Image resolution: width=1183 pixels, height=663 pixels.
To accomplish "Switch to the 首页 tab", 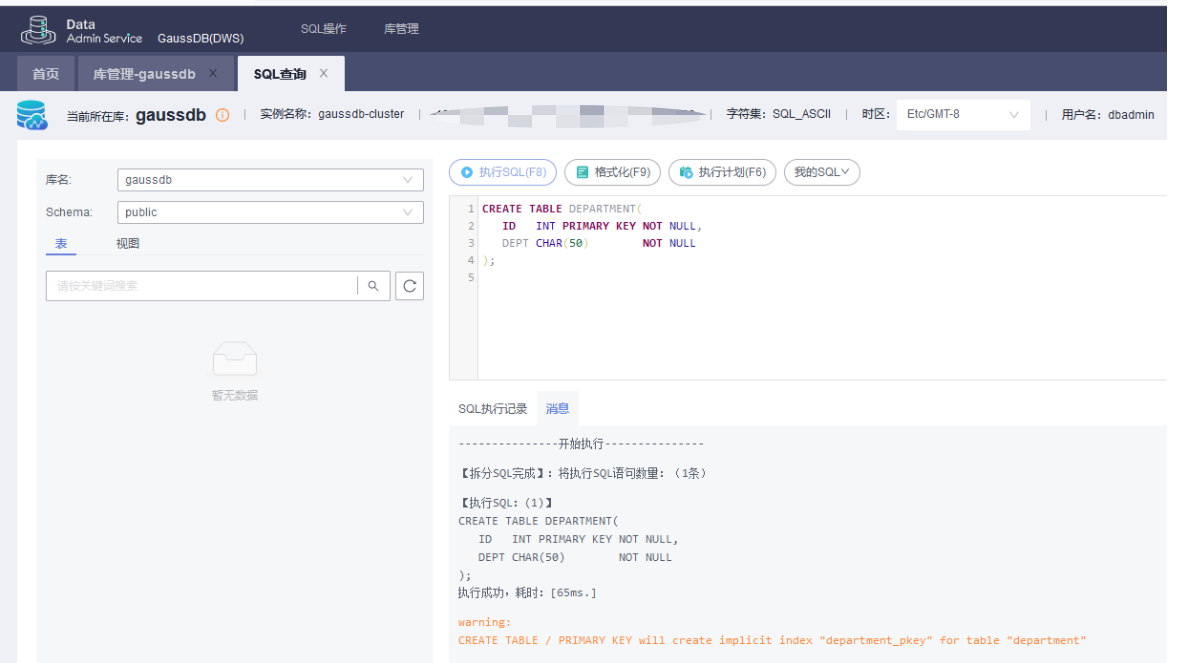I will click(x=45, y=74).
